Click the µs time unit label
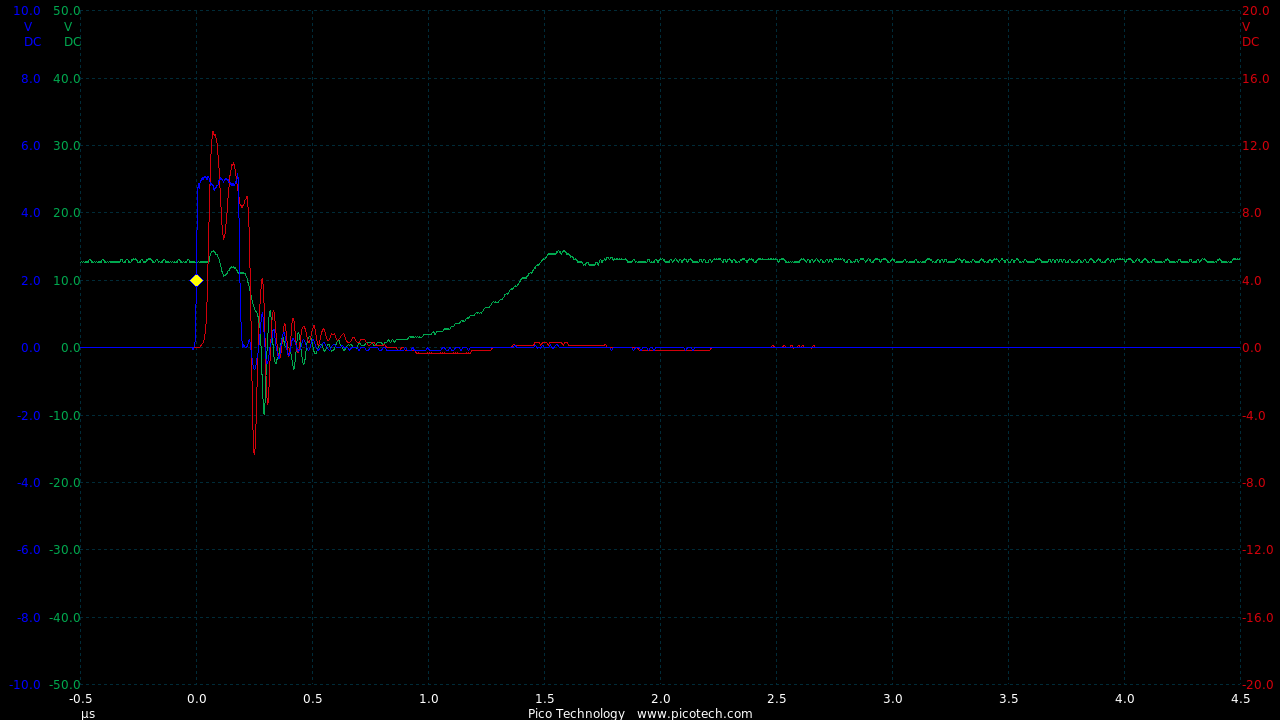Viewport: 1280px width, 720px height. point(88,713)
